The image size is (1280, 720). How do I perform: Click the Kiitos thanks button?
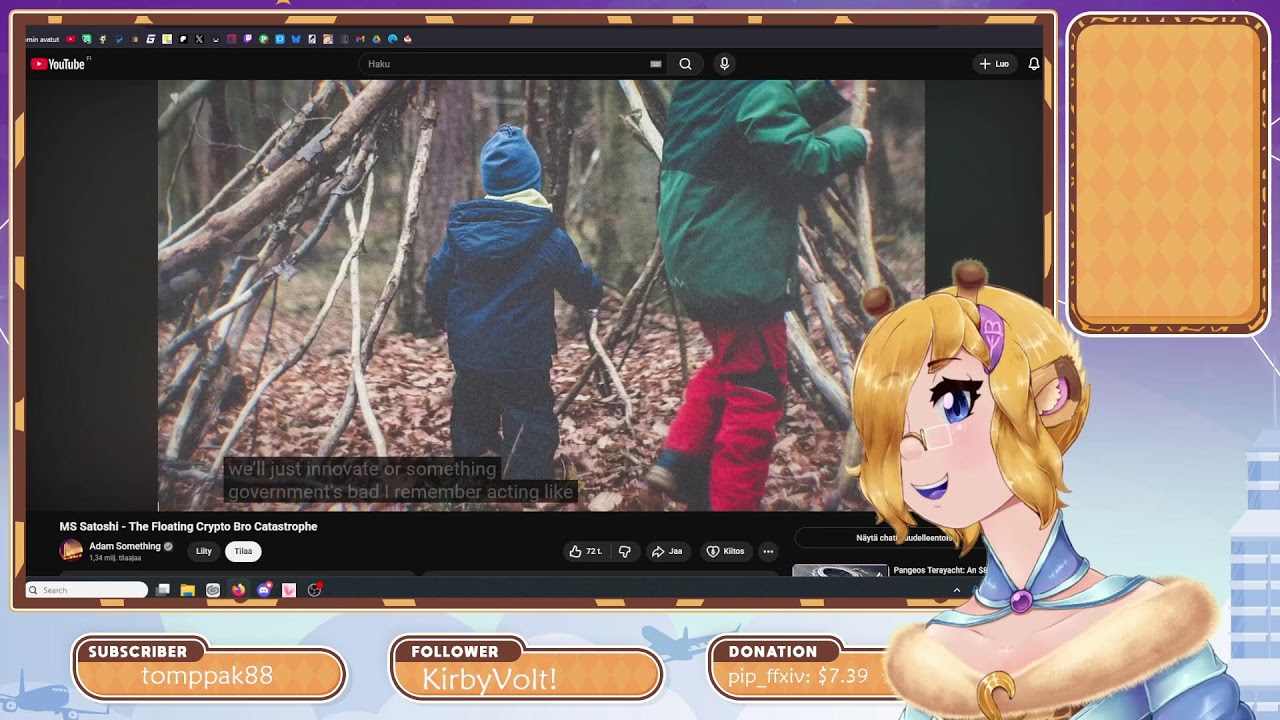pos(725,551)
